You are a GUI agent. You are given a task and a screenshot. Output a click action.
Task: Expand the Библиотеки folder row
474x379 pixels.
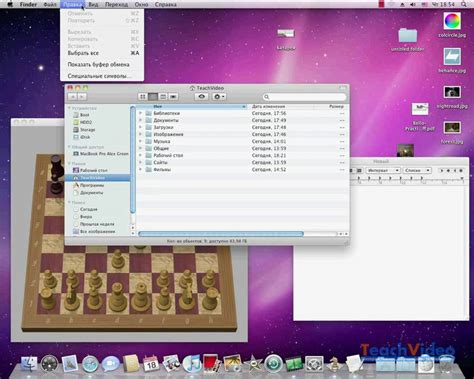[x=140, y=113]
